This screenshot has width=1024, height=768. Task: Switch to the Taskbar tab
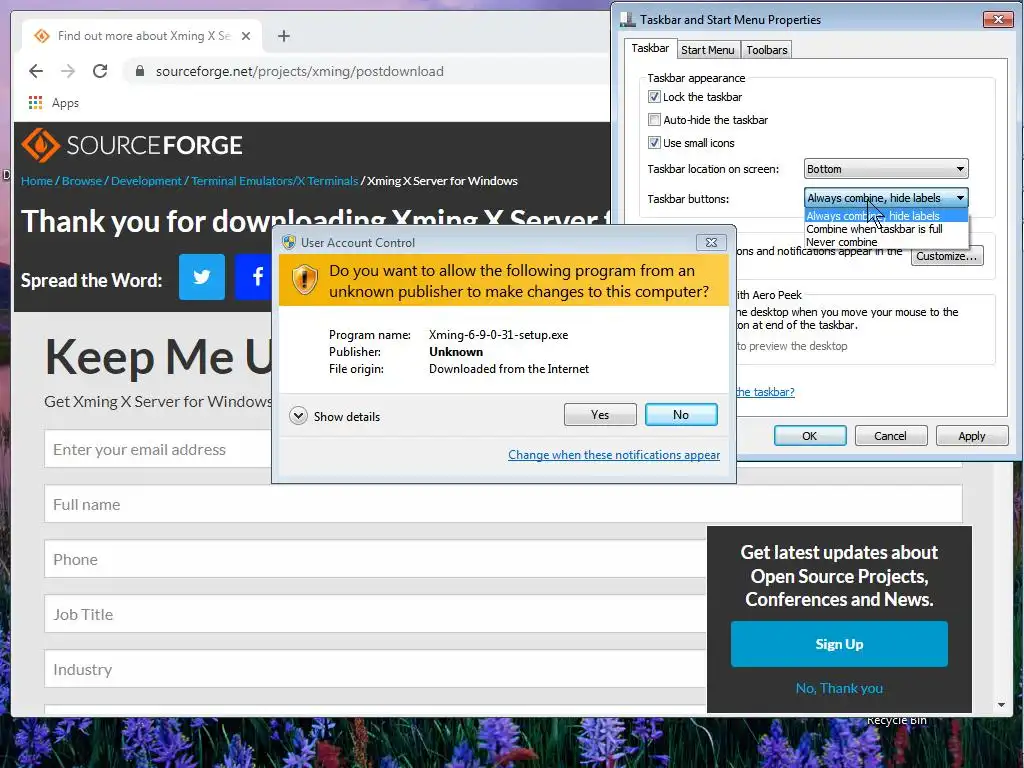click(x=650, y=48)
